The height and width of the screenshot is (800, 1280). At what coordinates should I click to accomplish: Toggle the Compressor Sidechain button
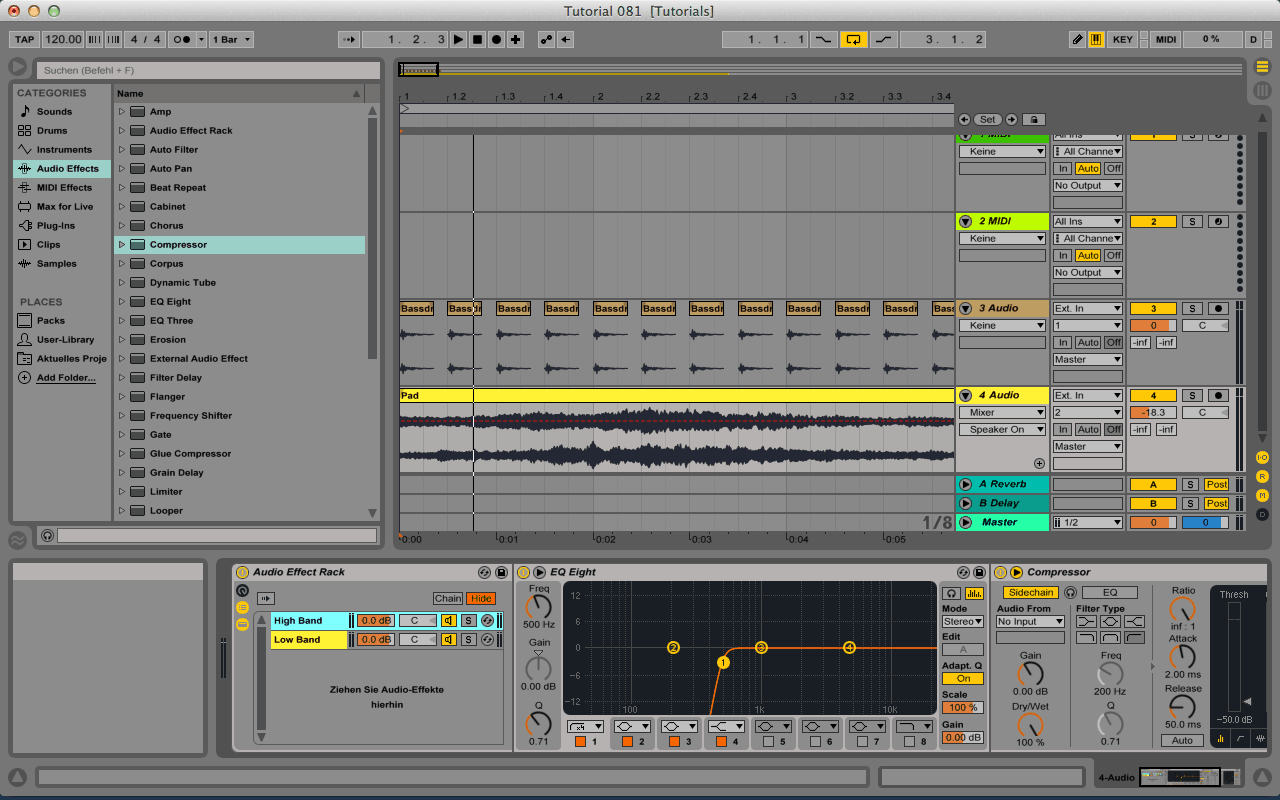tap(1029, 593)
